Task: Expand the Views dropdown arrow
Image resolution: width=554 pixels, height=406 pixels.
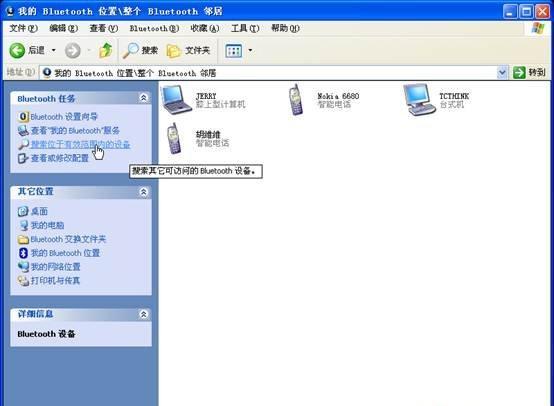Action: tap(250, 51)
